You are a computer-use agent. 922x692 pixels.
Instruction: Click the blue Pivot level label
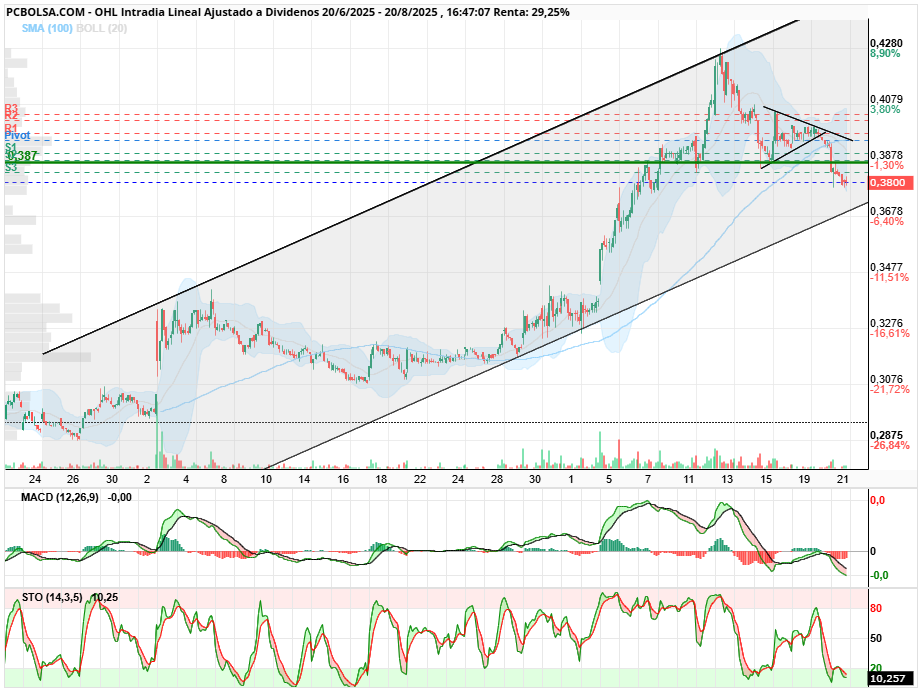18,136
